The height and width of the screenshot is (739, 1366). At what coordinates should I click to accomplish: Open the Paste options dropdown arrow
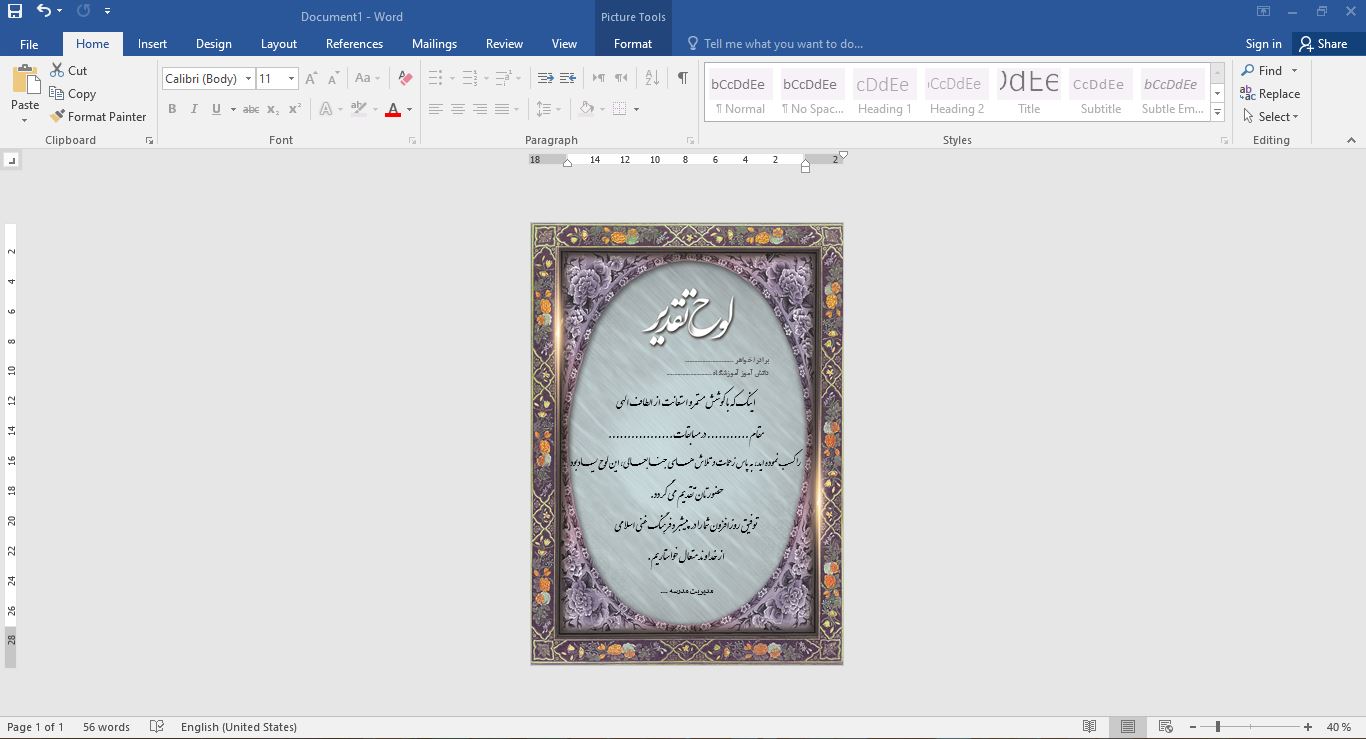(25, 121)
